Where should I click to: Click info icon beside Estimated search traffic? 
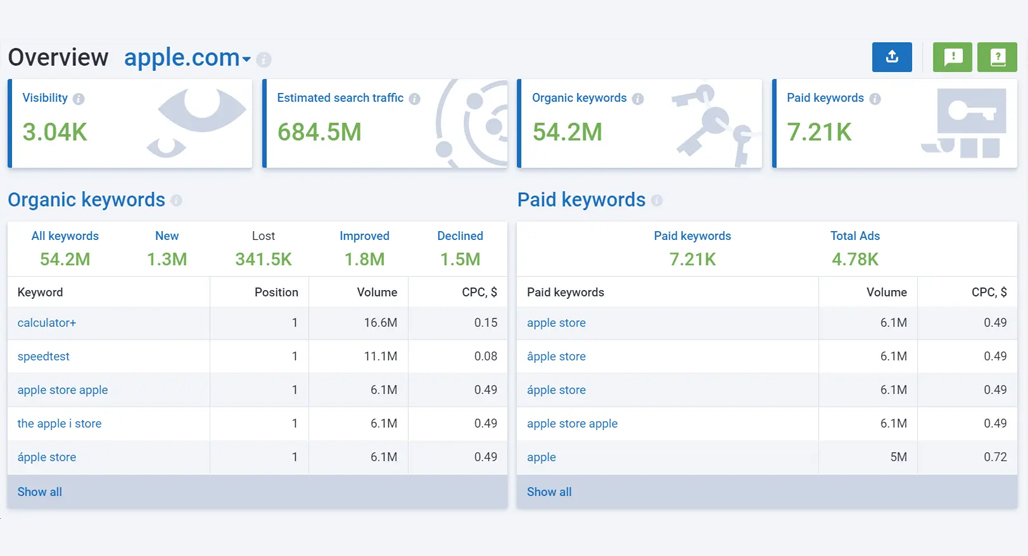(414, 99)
